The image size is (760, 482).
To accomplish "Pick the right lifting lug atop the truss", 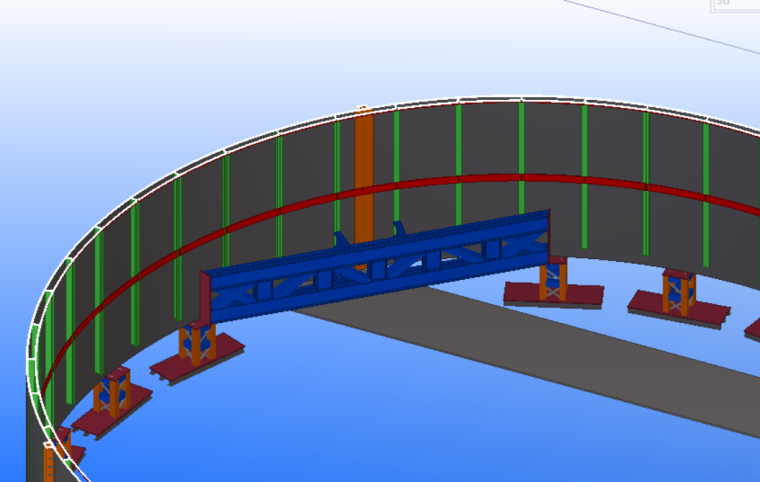I will [x=399, y=229].
